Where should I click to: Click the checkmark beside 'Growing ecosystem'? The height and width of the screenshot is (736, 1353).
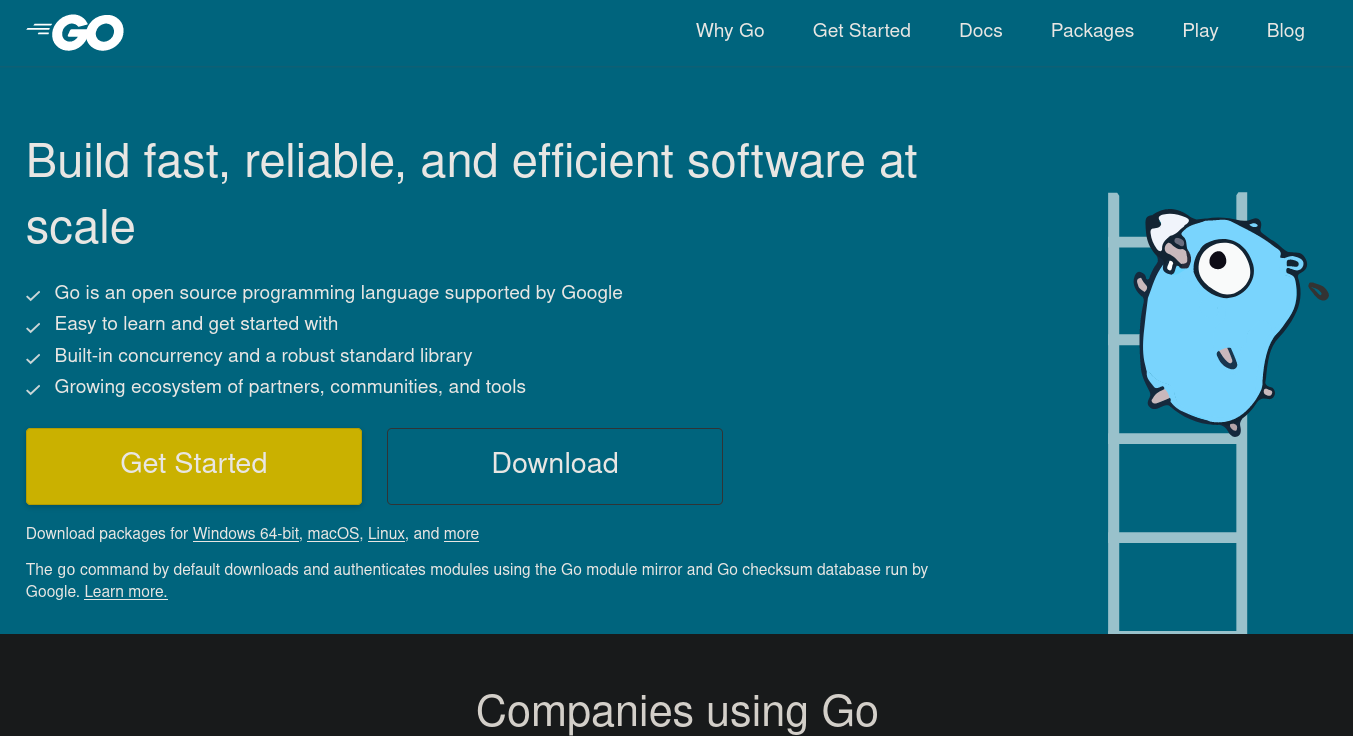[x=33, y=390]
